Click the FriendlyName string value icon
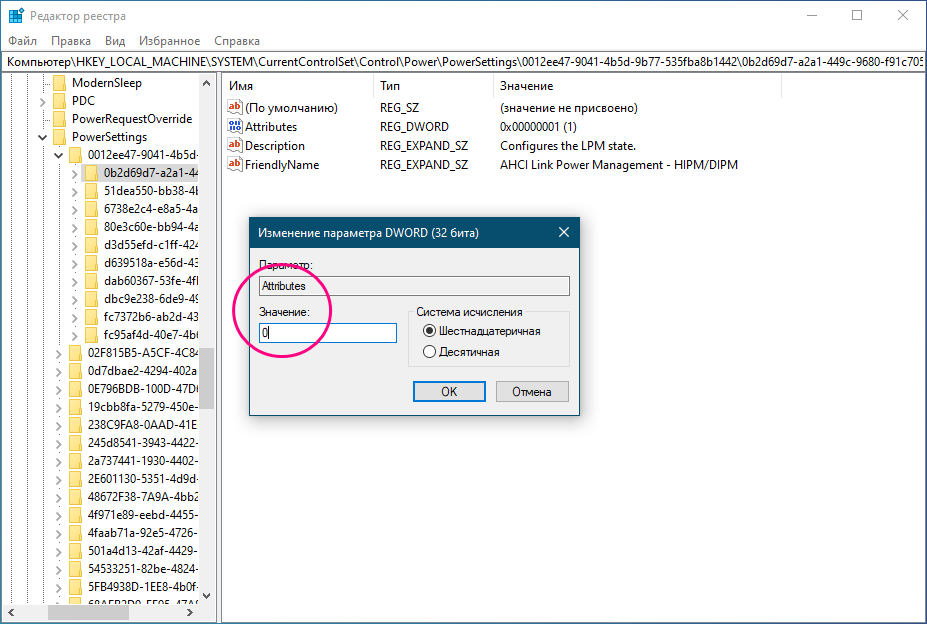The height and width of the screenshot is (624, 927). coord(235,165)
